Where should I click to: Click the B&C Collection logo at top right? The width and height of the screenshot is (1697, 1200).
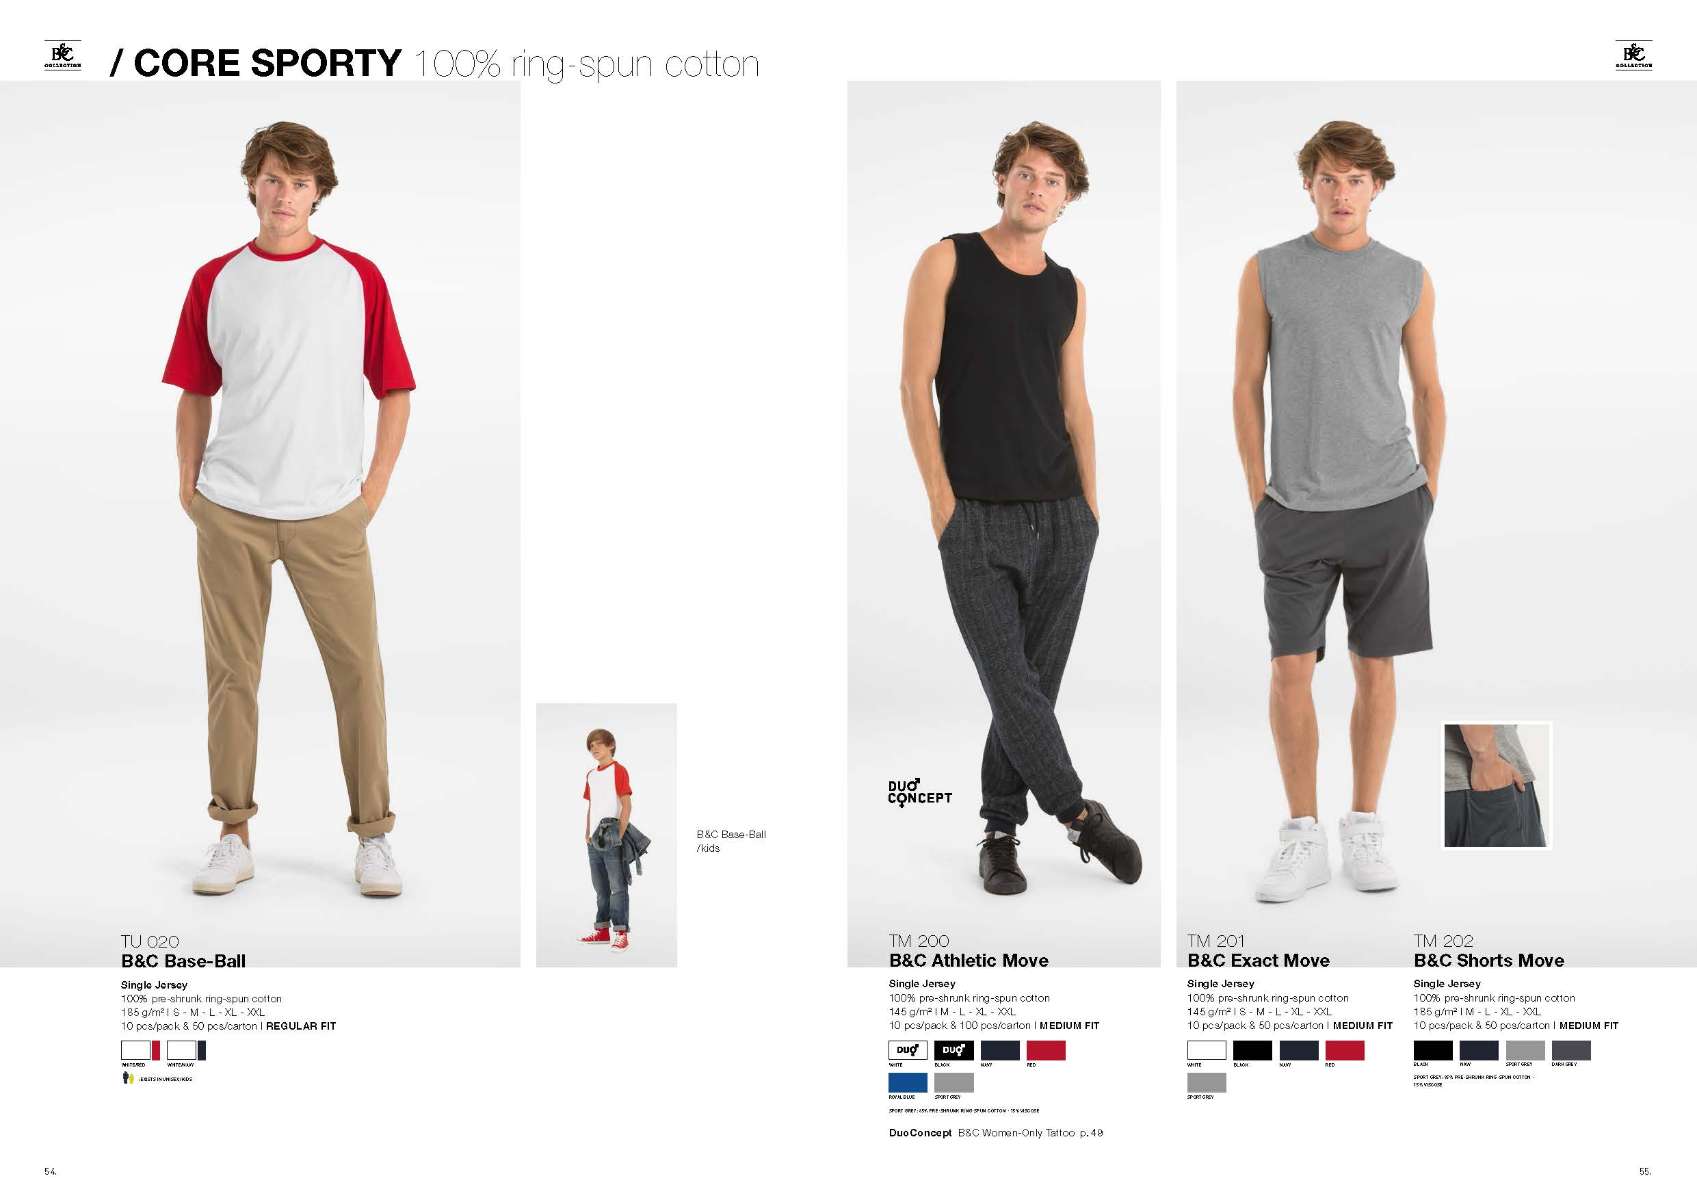(1633, 55)
